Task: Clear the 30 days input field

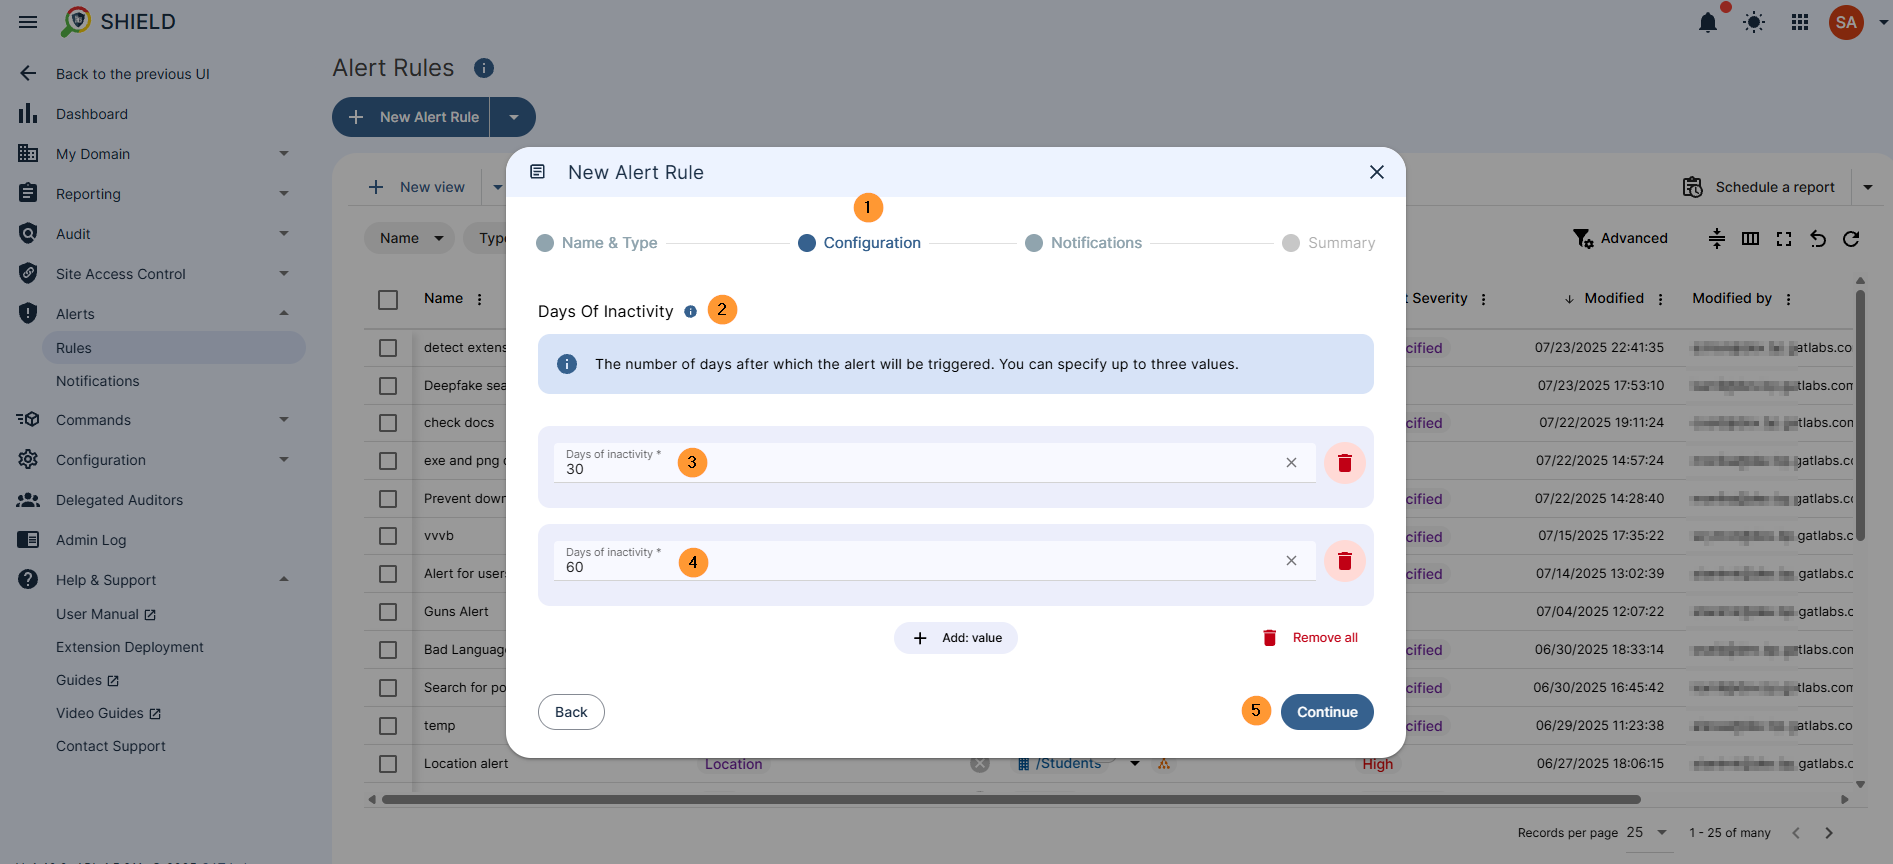Action: [1291, 463]
